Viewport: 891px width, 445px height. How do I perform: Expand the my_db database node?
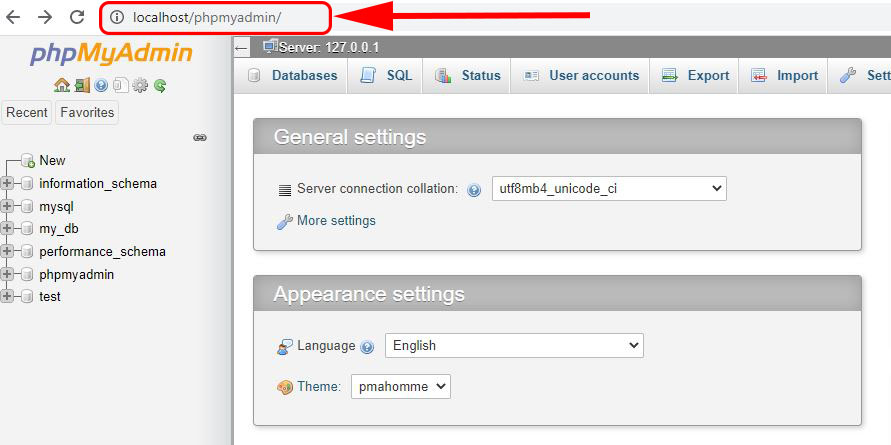click(7, 229)
